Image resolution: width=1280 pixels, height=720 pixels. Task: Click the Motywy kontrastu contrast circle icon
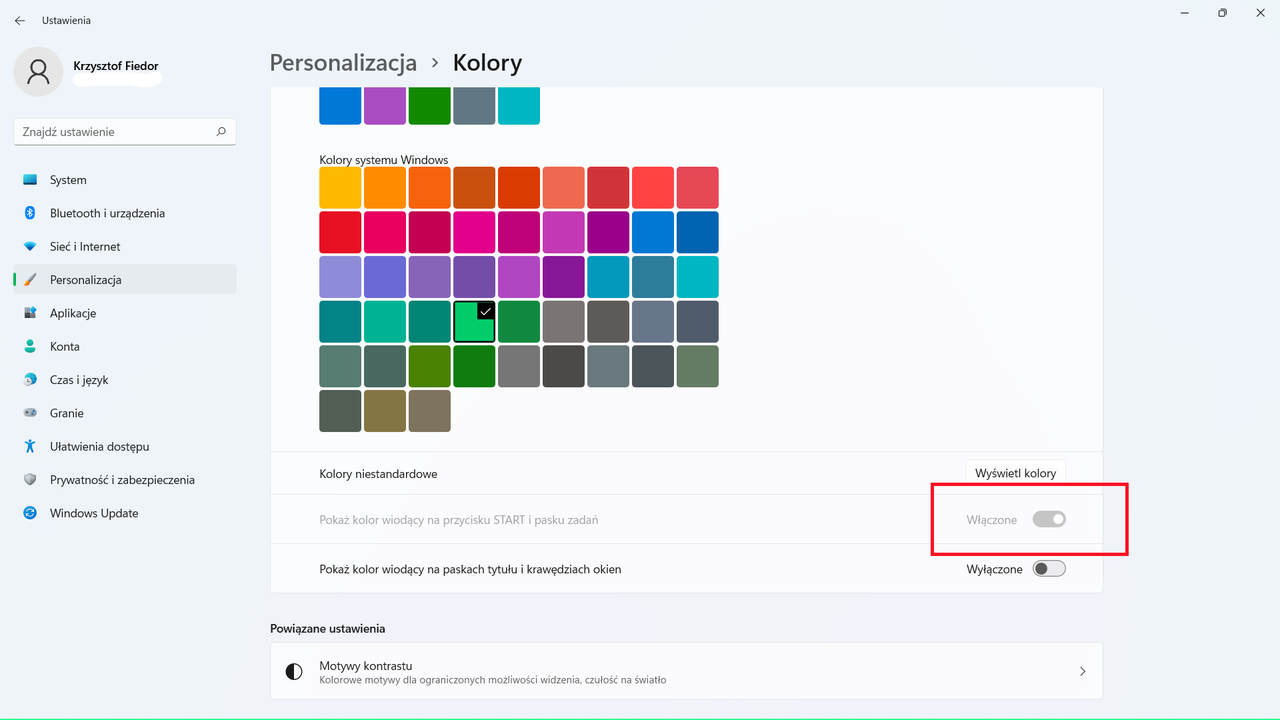[293, 671]
